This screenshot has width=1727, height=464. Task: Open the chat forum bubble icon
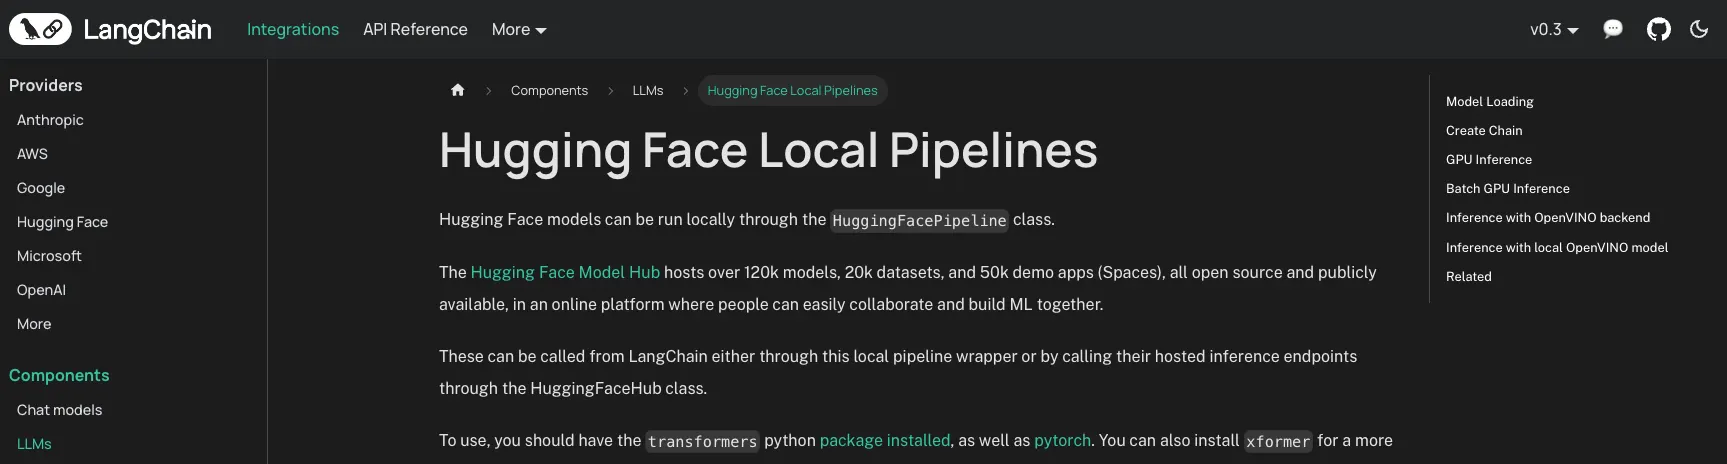[x=1613, y=29]
